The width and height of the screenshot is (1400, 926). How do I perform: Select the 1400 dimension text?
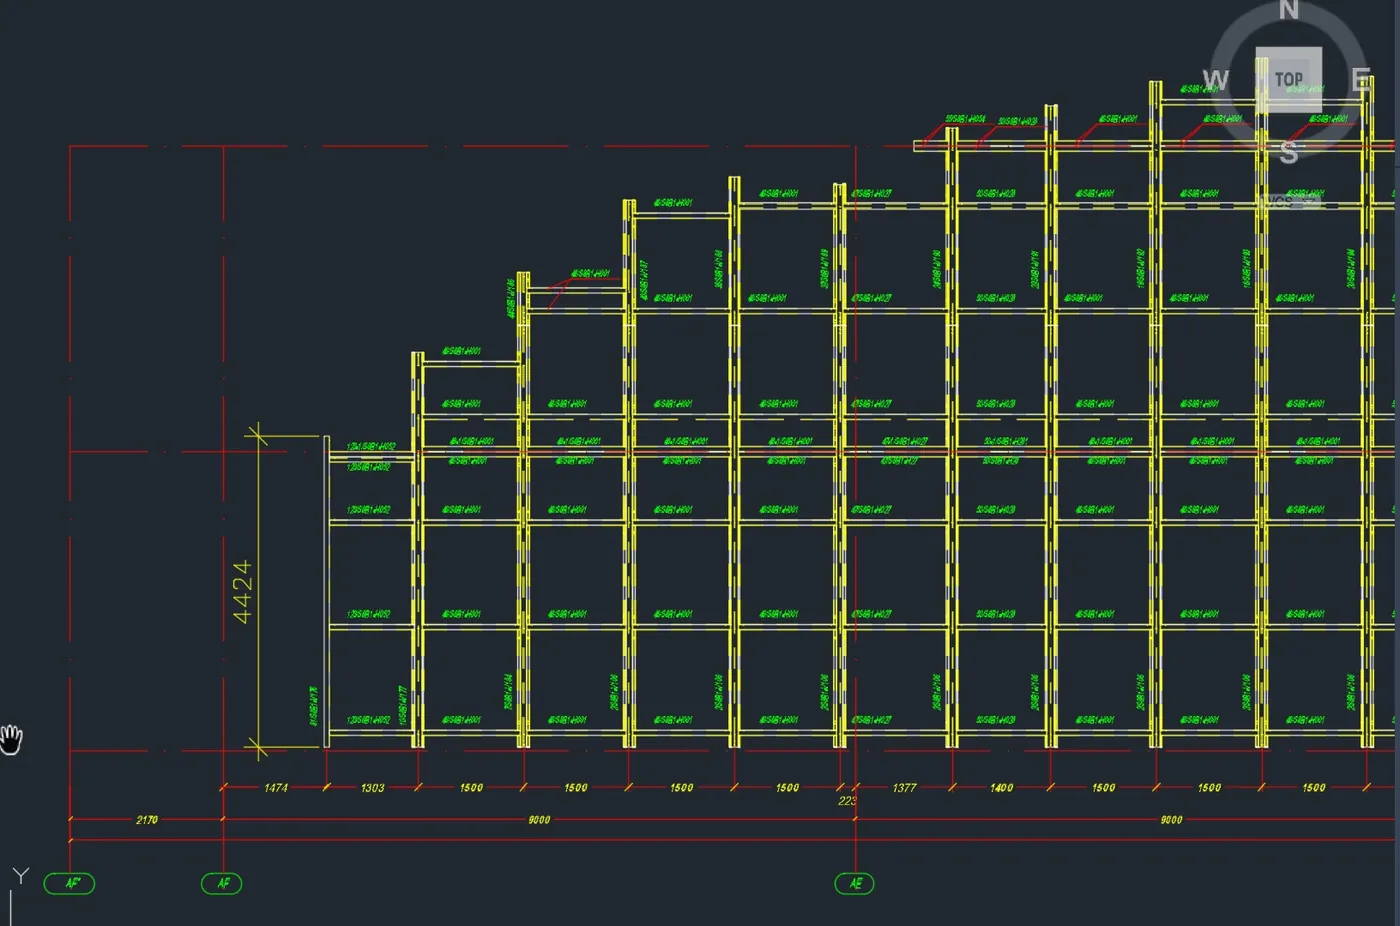1001,788
